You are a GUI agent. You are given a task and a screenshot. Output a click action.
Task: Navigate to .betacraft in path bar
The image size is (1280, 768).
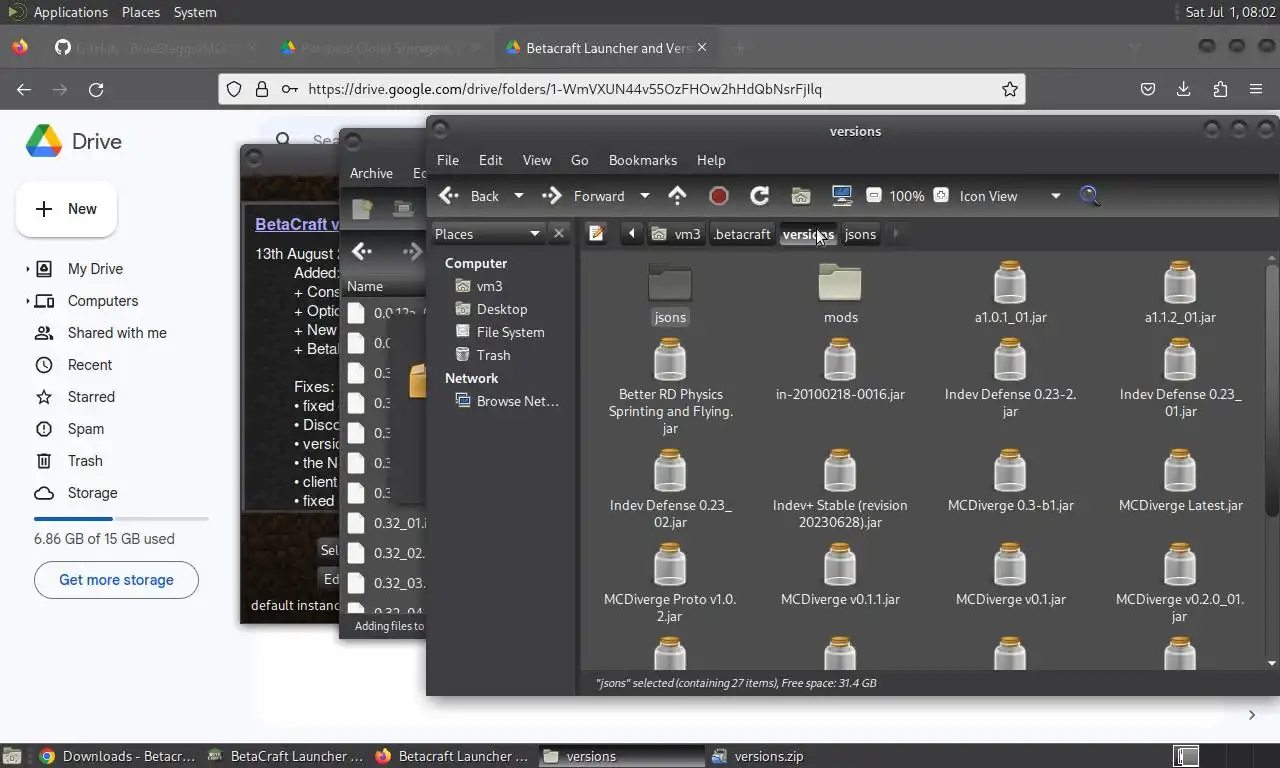point(741,234)
